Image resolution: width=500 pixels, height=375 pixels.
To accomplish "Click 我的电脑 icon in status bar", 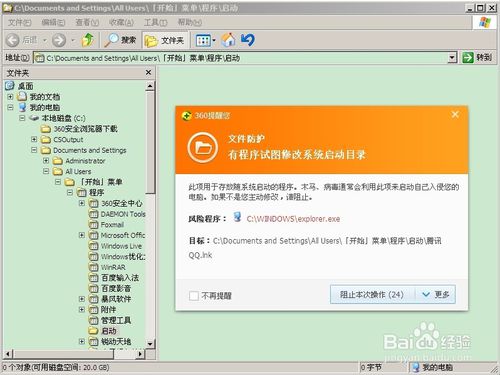I will point(415,367).
